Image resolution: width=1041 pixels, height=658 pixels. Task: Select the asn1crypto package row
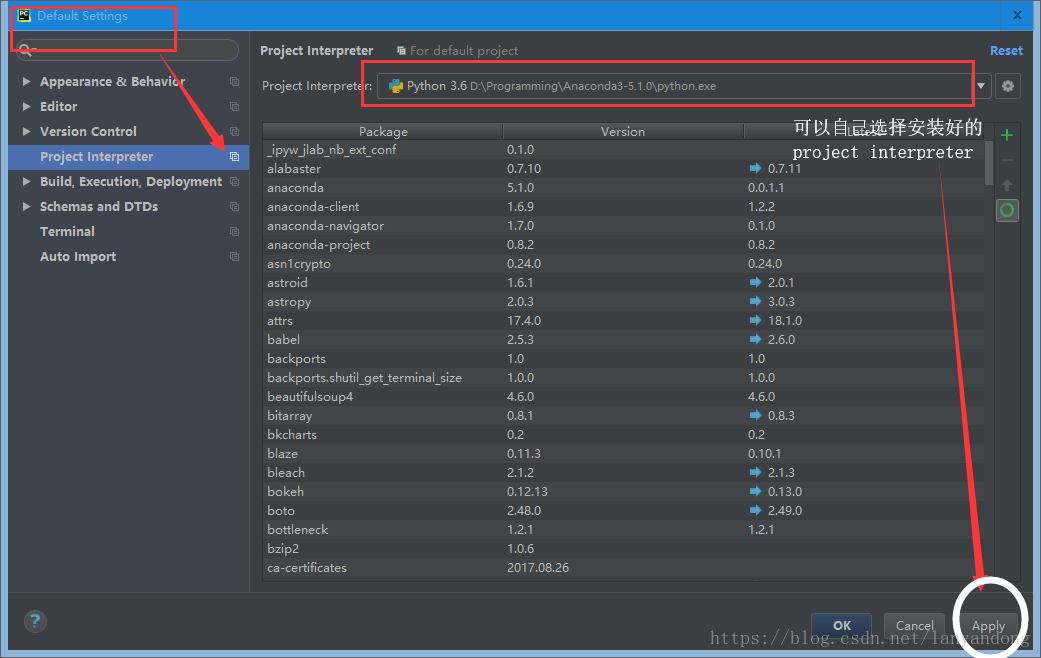point(623,264)
